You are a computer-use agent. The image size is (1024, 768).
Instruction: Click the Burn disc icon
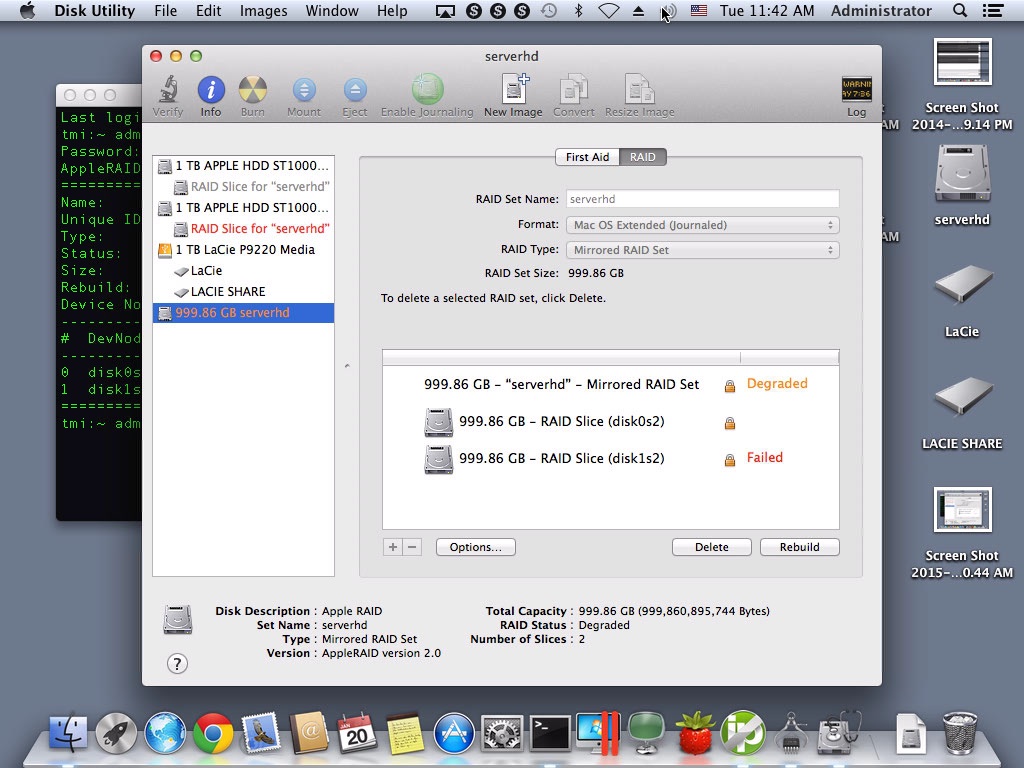pos(253,90)
